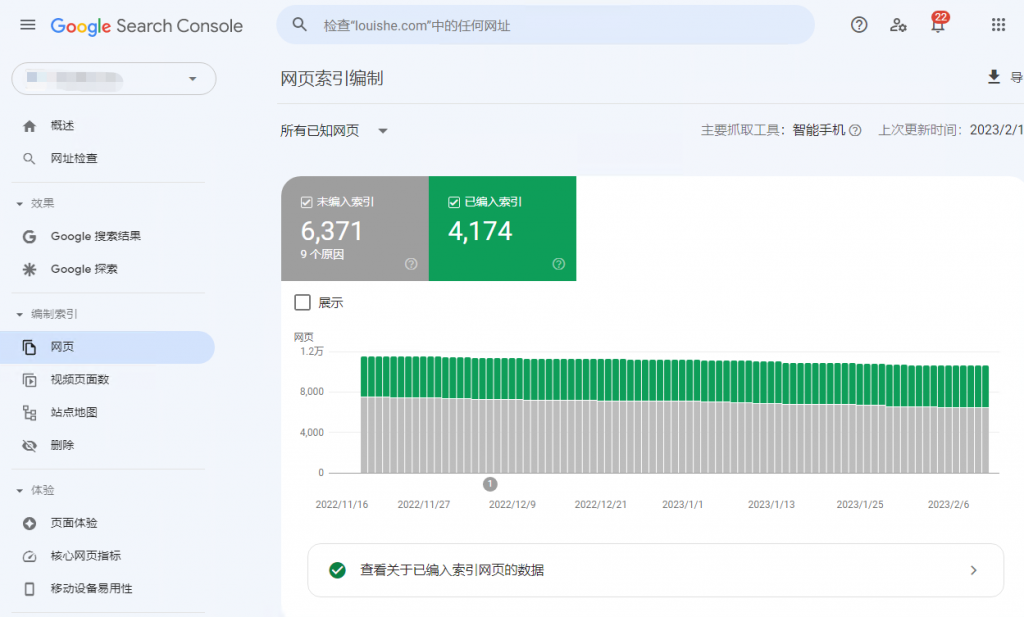The height and width of the screenshot is (617, 1024).
Task: Click the sitemap icon beside 站点地图
Action: pyautogui.click(x=29, y=413)
